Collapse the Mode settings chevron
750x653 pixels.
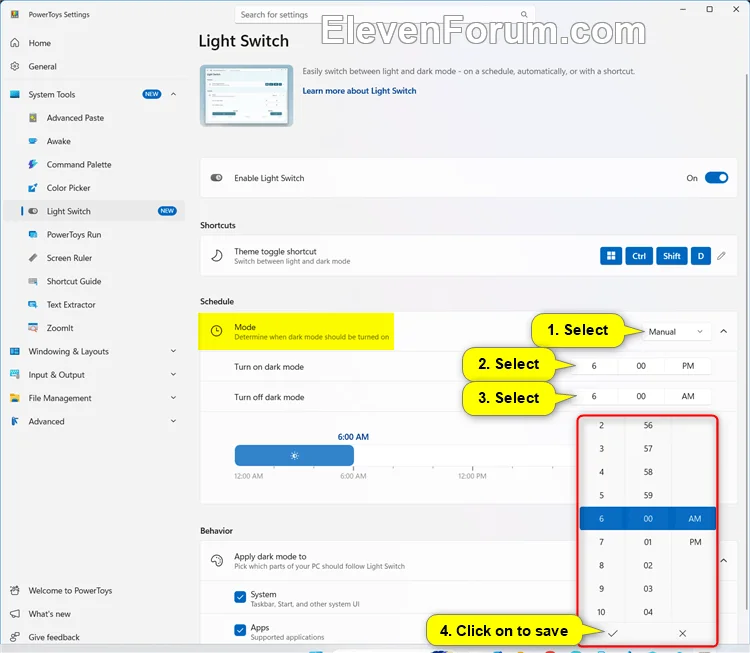[x=724, y=331]
